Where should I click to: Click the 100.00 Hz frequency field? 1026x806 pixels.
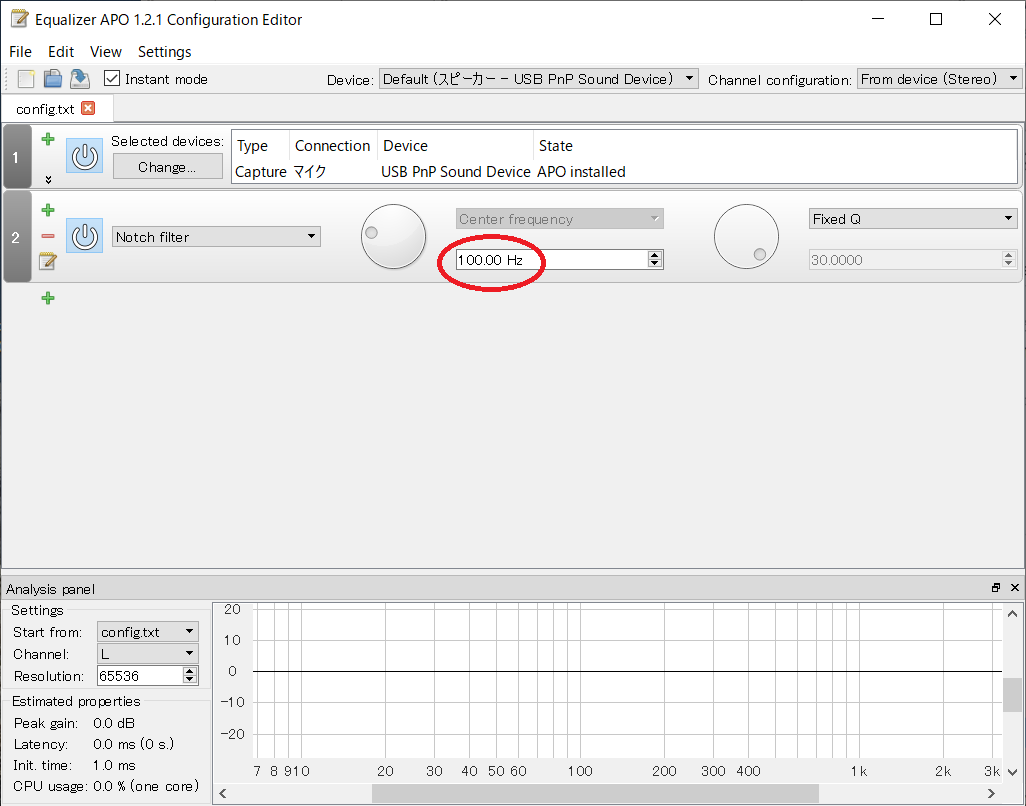(x=552, y=260)
